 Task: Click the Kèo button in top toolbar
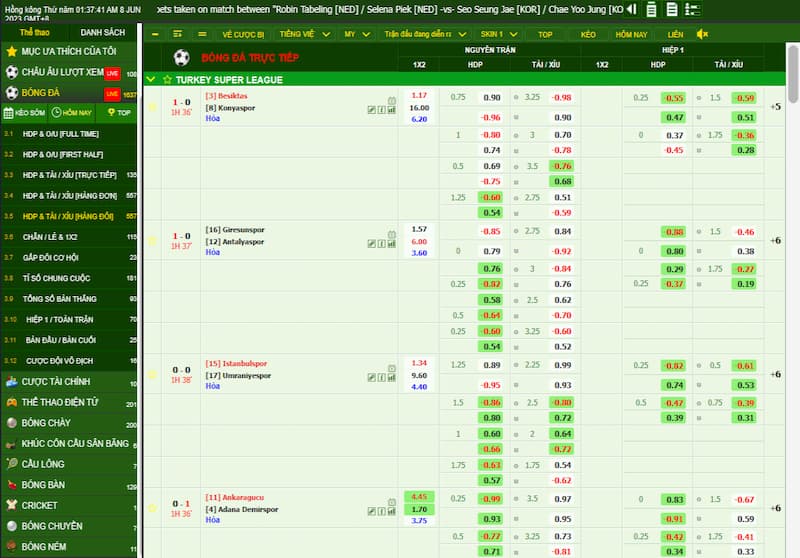[588, 34]
